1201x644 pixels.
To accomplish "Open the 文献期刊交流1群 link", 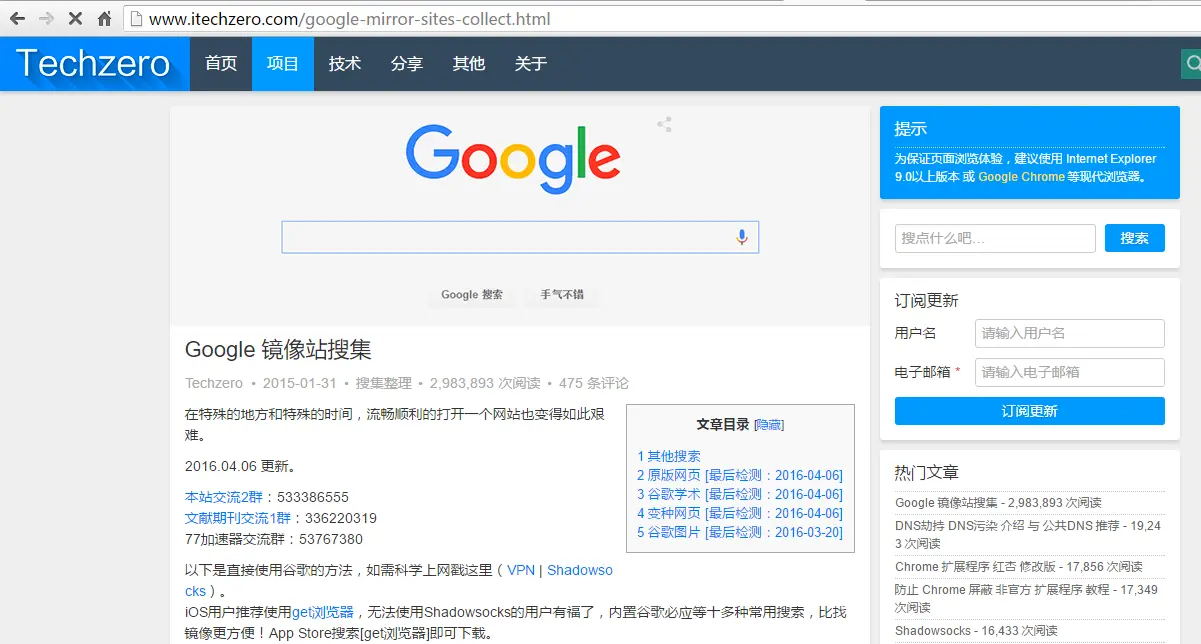I will [238, 518].
